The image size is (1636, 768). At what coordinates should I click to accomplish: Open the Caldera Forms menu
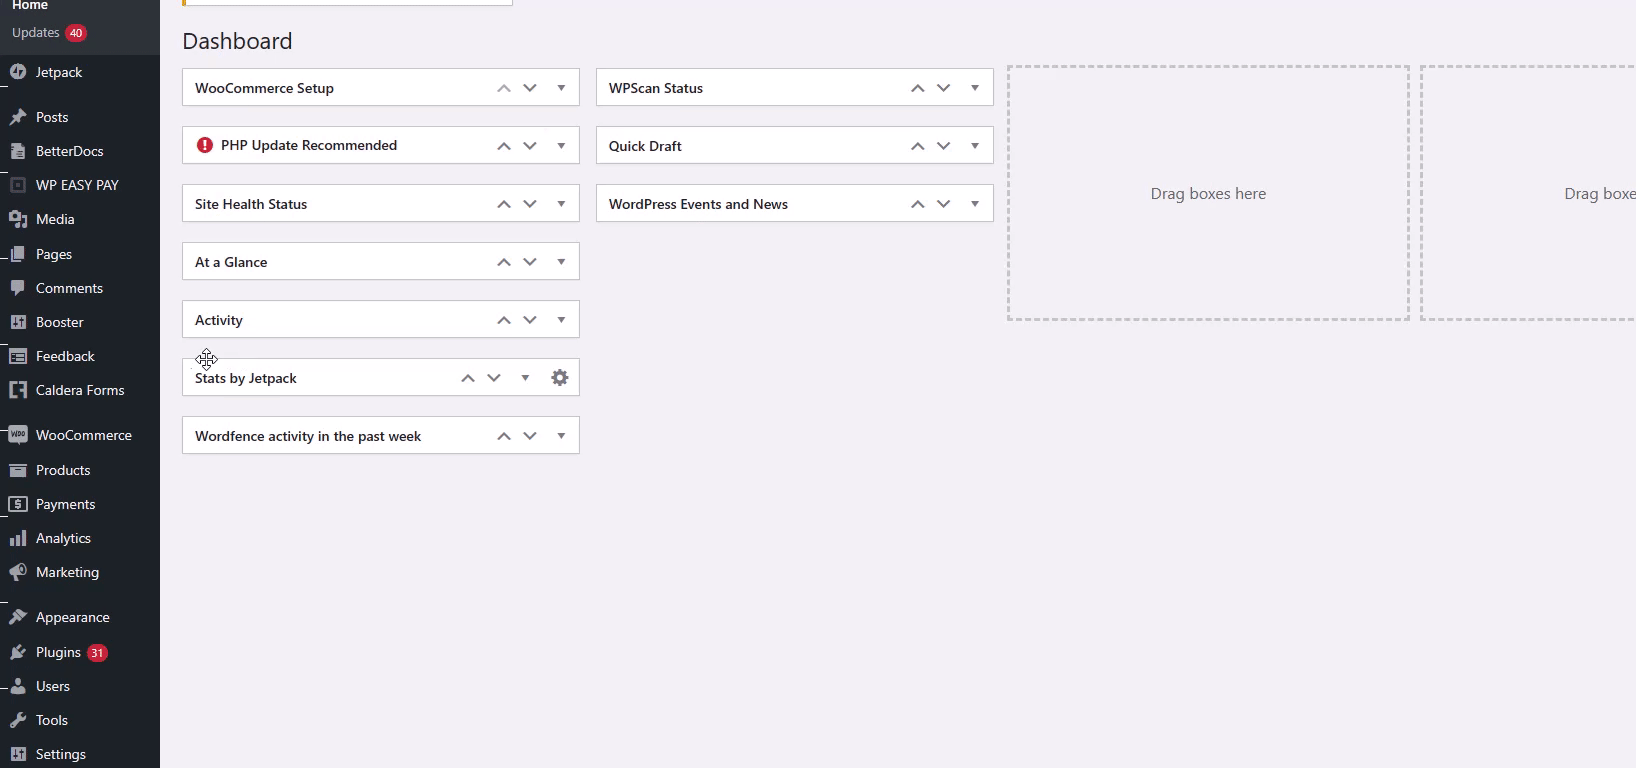(80, 390)
